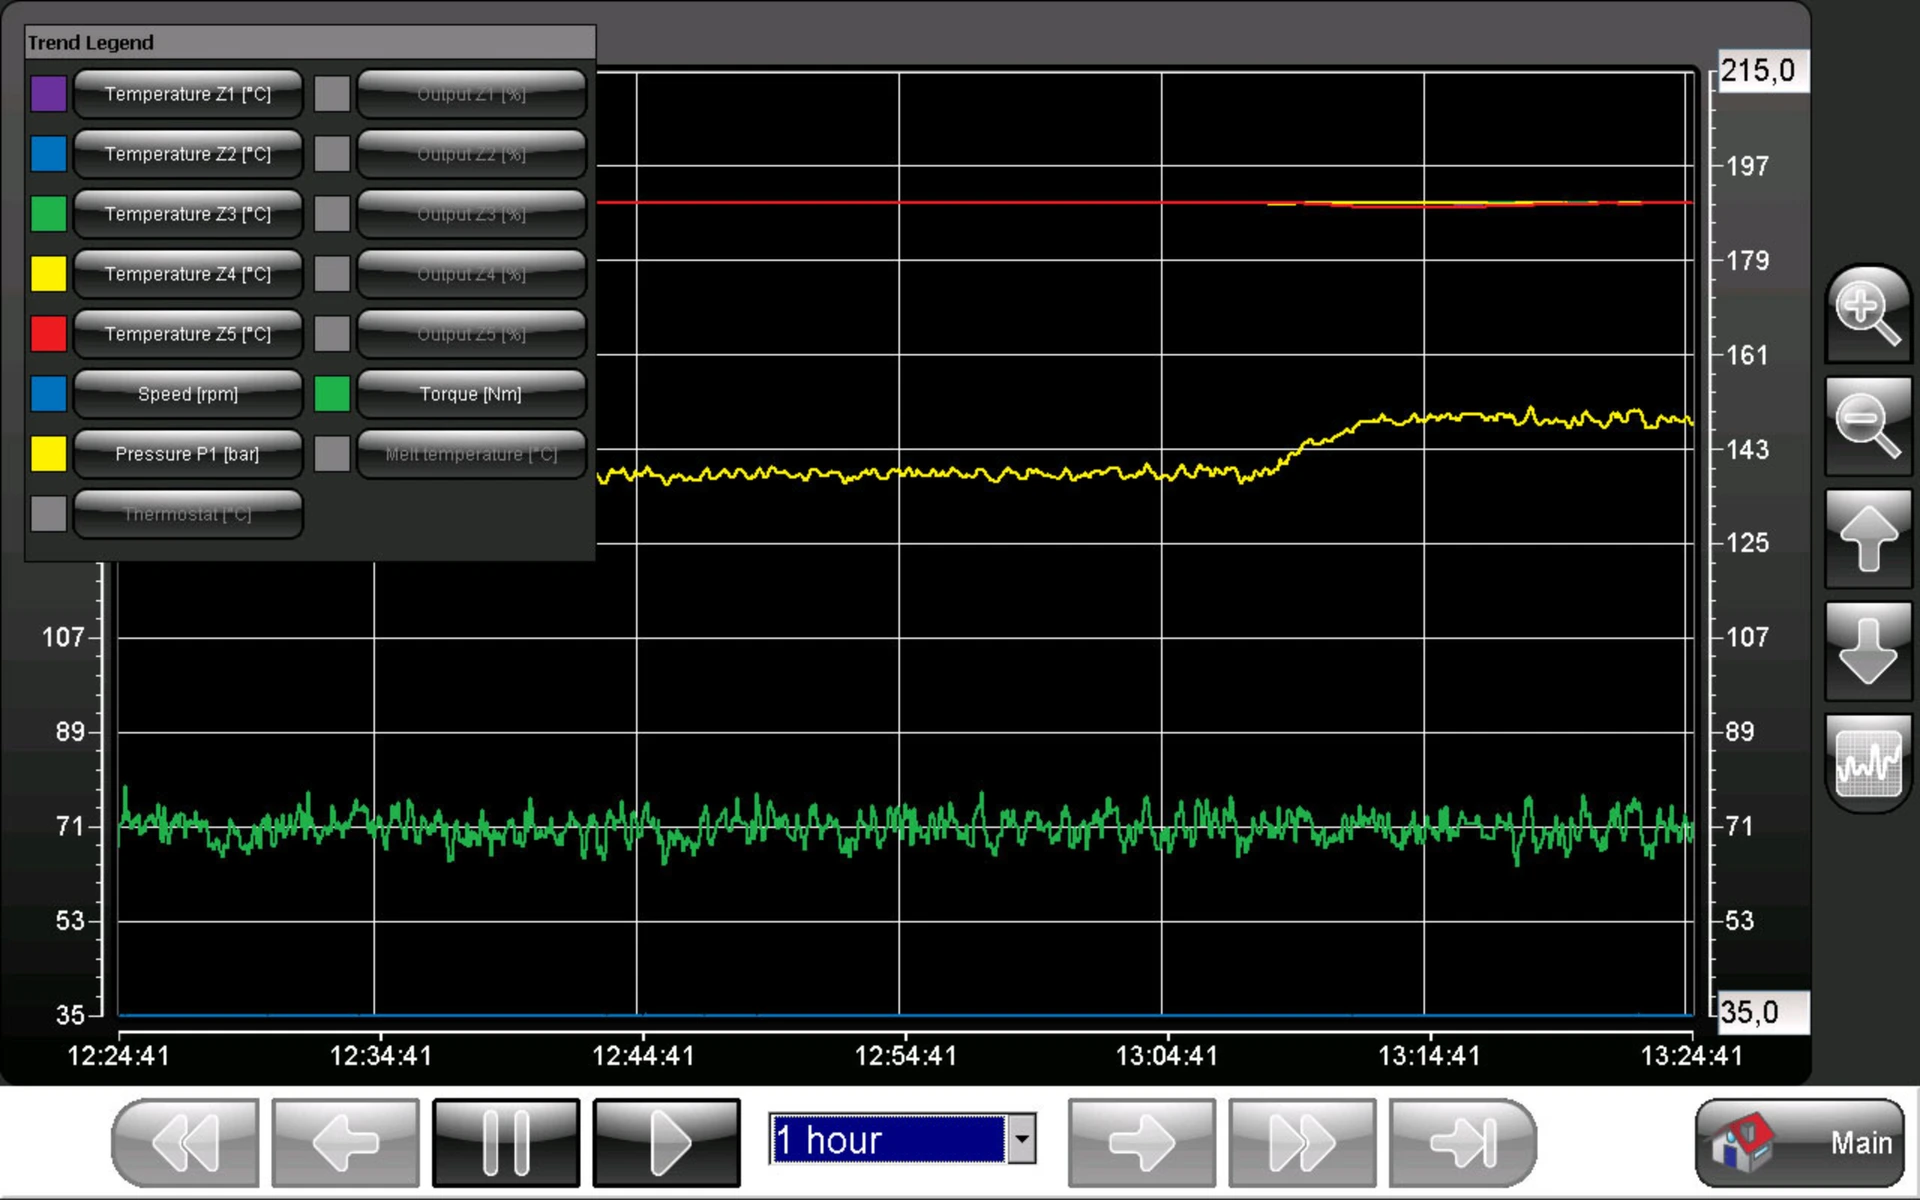Shift chart scale up with arrow icon
Viewport: 1920px width, 1200px height.
click(1868, 538)
